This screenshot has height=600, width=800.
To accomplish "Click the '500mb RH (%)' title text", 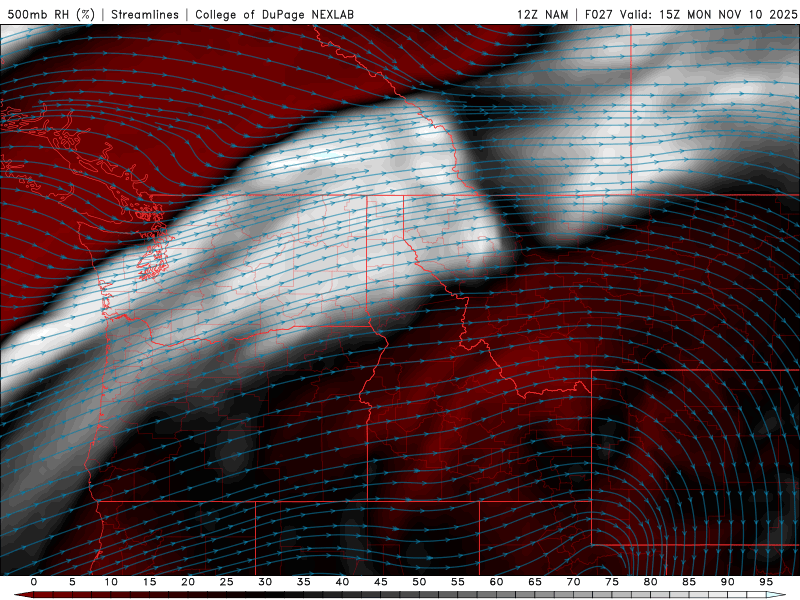I will 51,14.
